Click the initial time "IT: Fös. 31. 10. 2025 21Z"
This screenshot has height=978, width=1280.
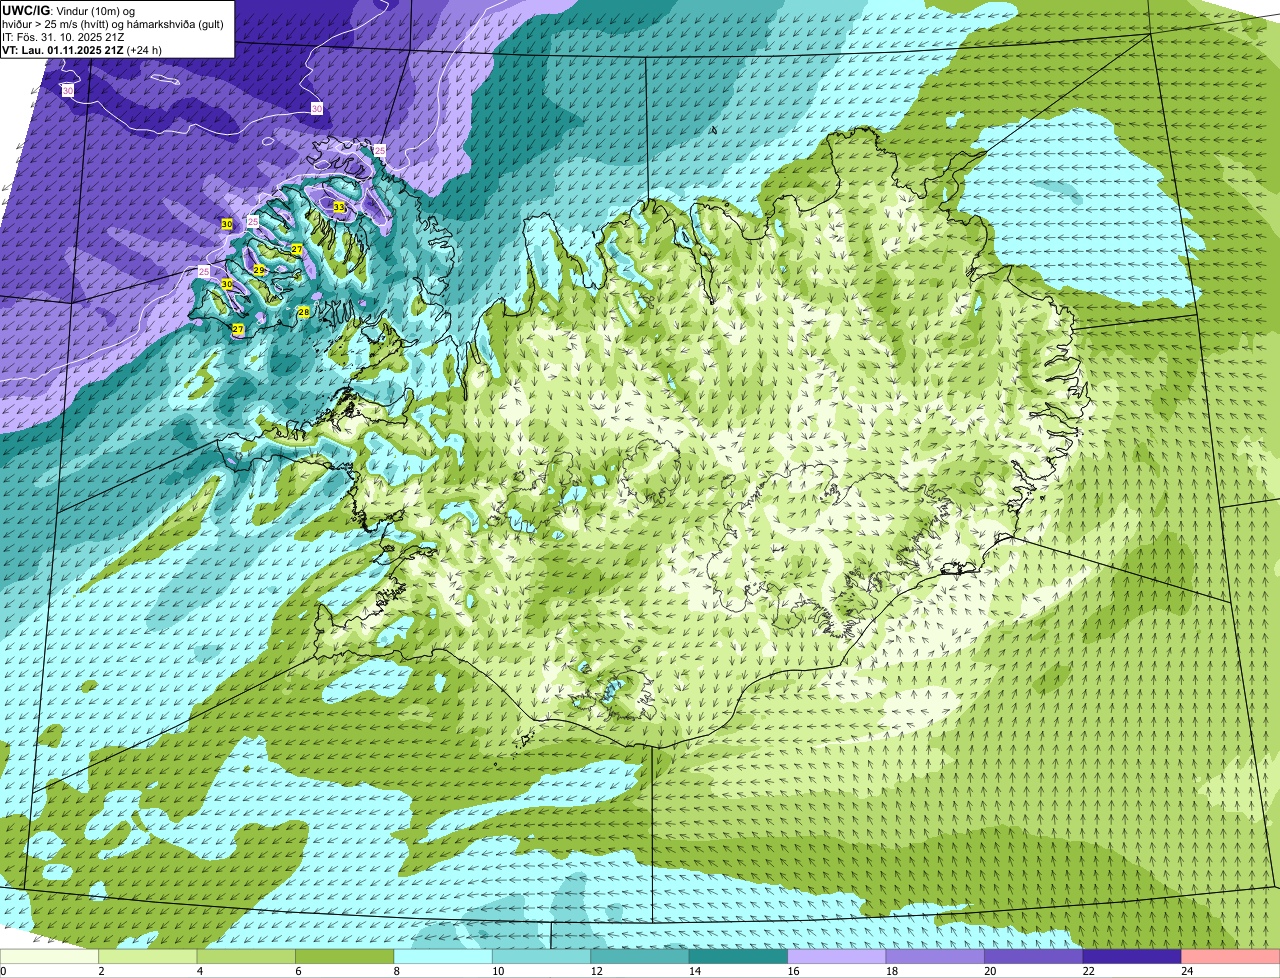(63, 36)
